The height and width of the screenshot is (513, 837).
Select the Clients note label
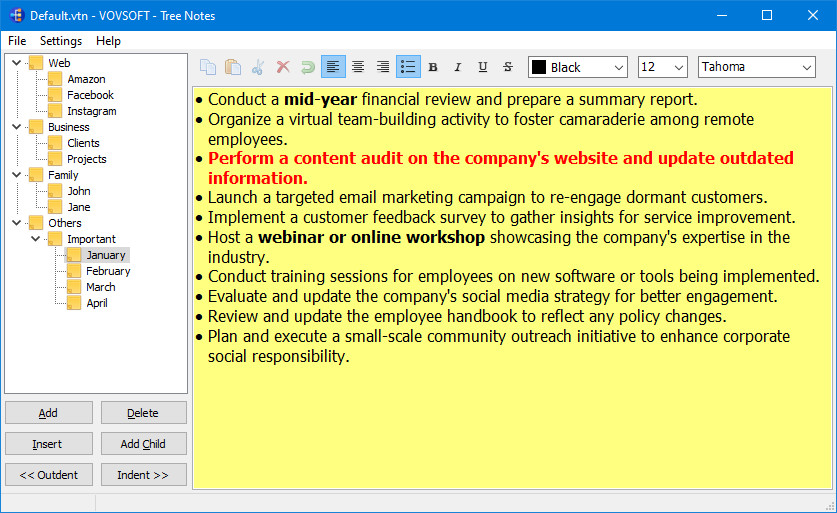pos(83,143)
